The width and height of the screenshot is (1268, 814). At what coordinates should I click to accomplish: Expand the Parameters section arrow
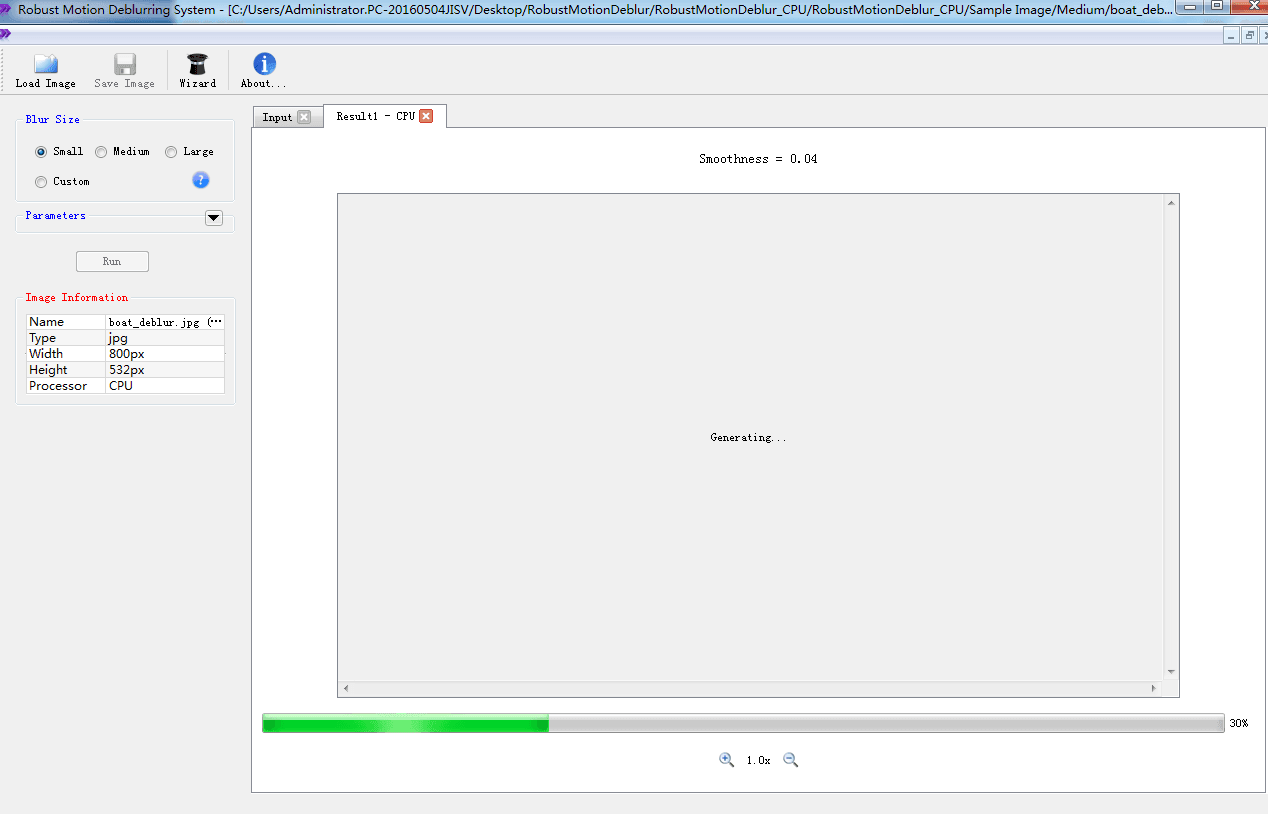coord(213,218)
